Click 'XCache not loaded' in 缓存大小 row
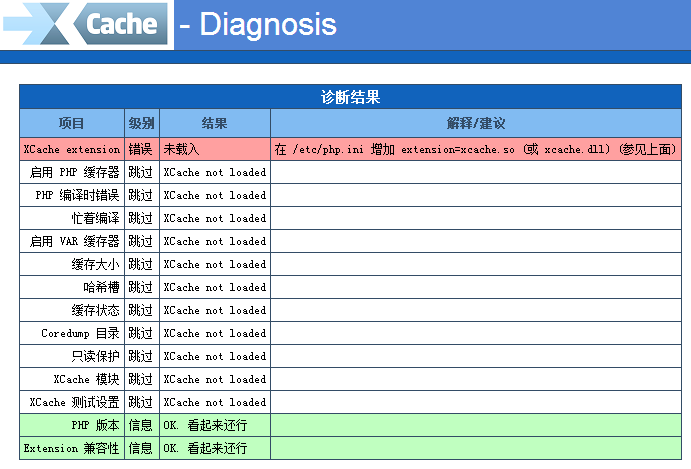The height and width of the screenshot is (469, 691). 215,264
